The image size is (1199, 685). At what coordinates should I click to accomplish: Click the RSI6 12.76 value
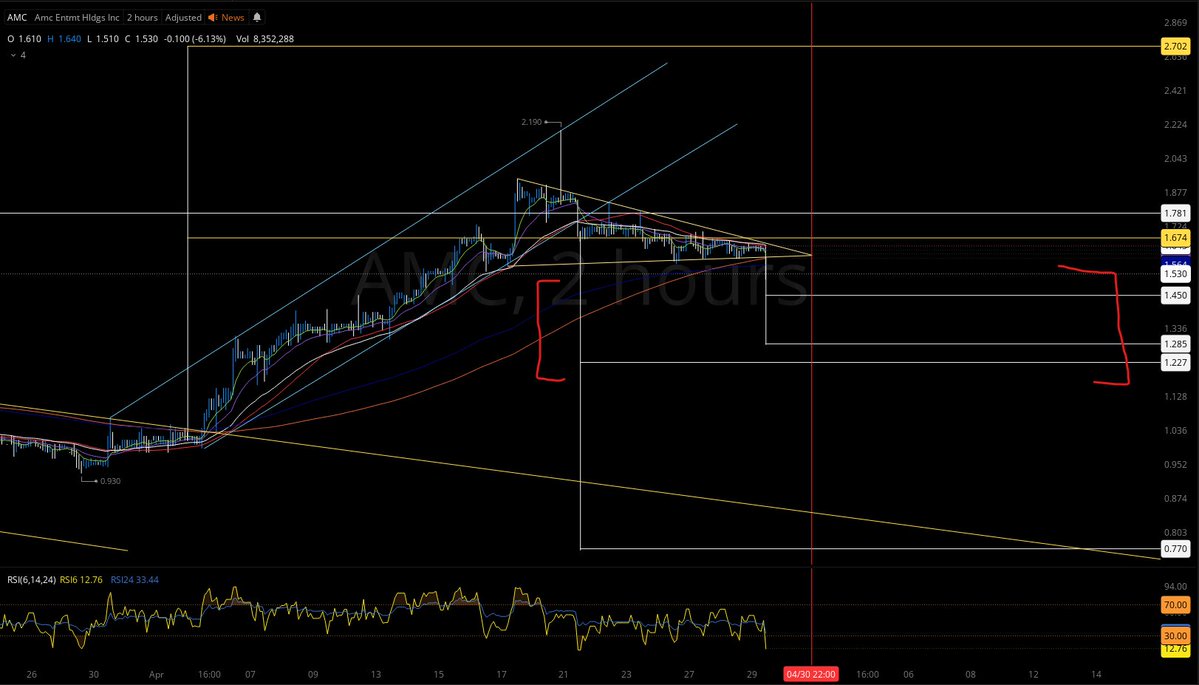[x=80, y=579]
